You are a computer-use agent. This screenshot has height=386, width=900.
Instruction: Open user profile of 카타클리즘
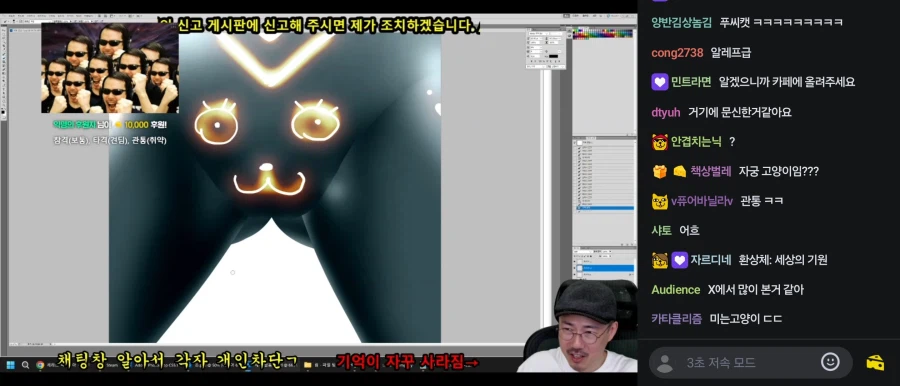coord(677,319)
